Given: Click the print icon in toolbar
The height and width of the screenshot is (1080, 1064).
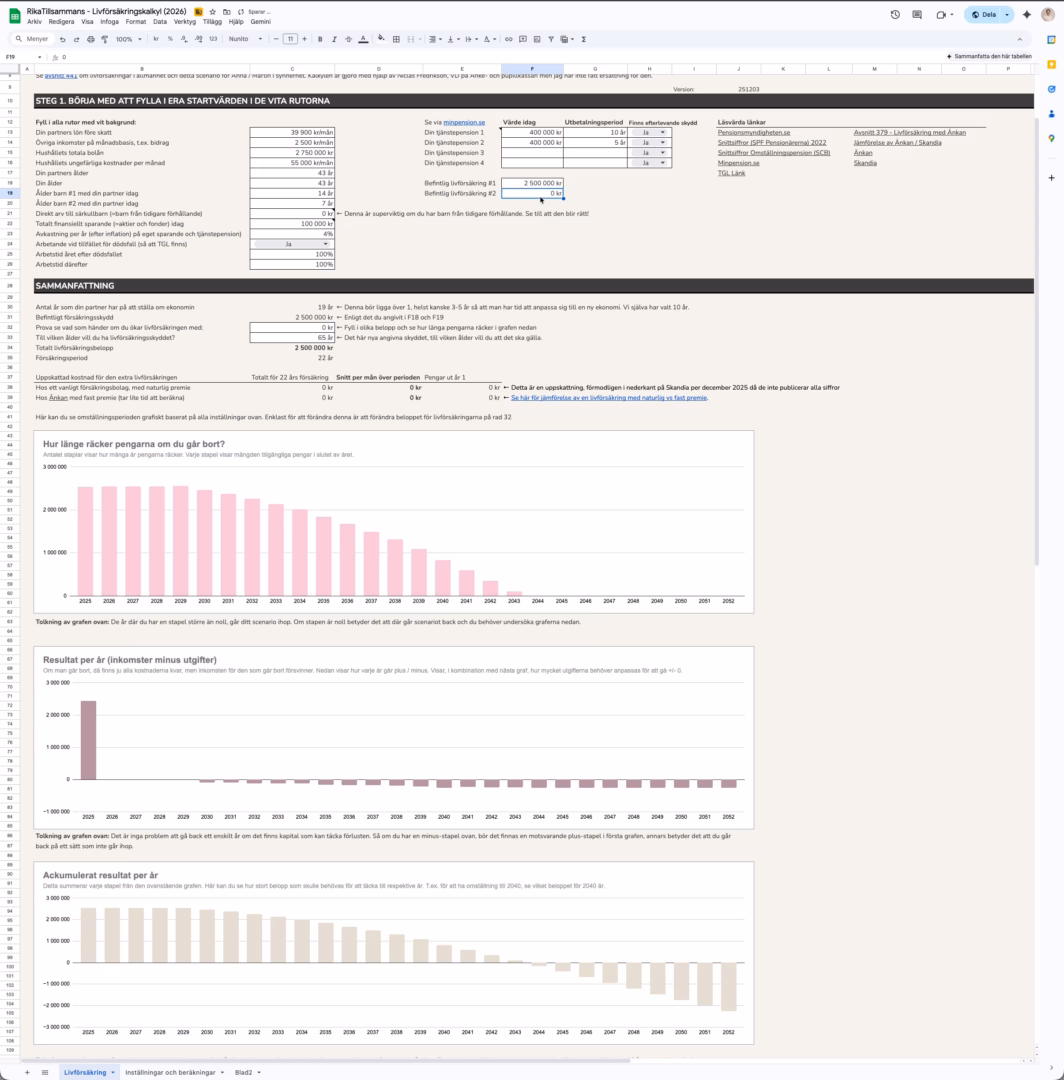Looking at the screenshot, I should point(91,39).
